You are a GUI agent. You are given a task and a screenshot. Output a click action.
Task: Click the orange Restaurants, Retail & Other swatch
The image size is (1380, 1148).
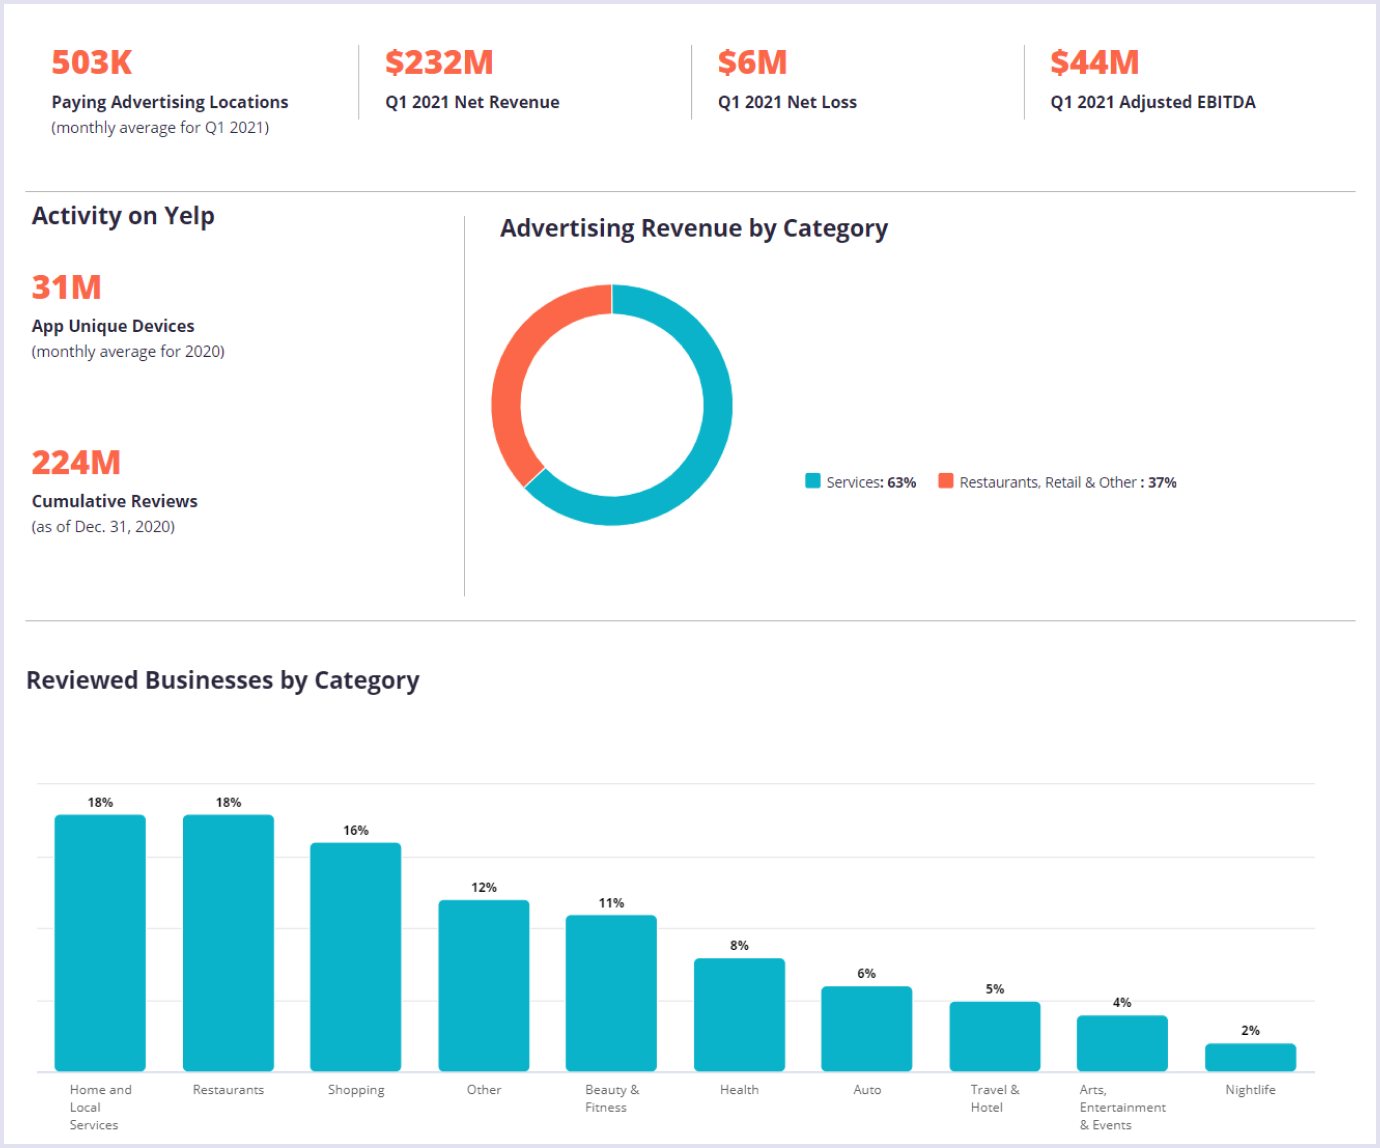pyautogui.click(x=945, y=481)
